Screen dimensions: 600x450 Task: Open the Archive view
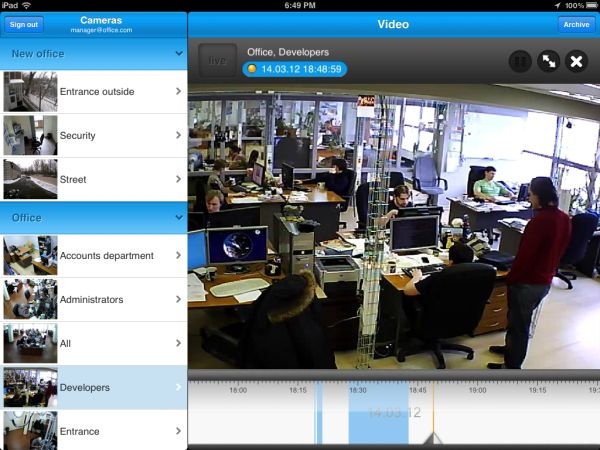(576, 24)
